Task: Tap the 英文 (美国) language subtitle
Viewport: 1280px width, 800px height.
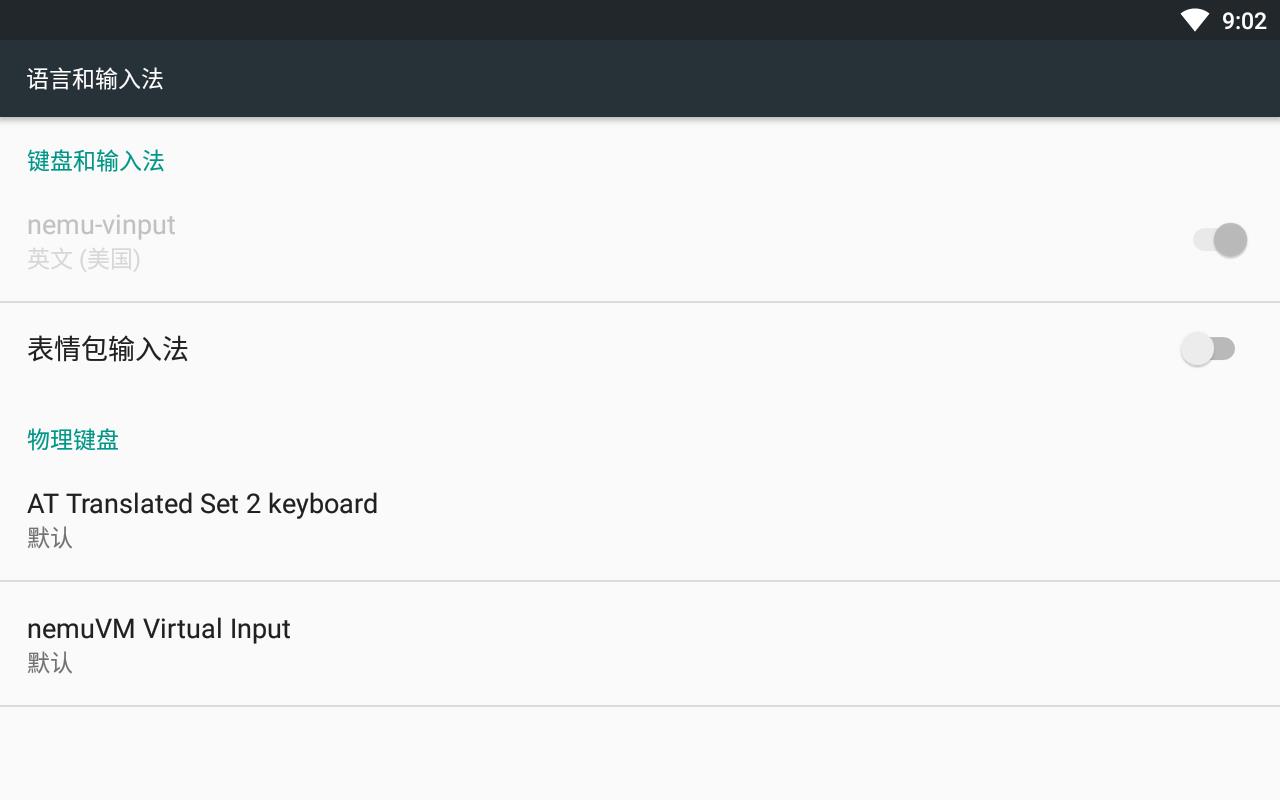Action: click(x=84, y=259)
